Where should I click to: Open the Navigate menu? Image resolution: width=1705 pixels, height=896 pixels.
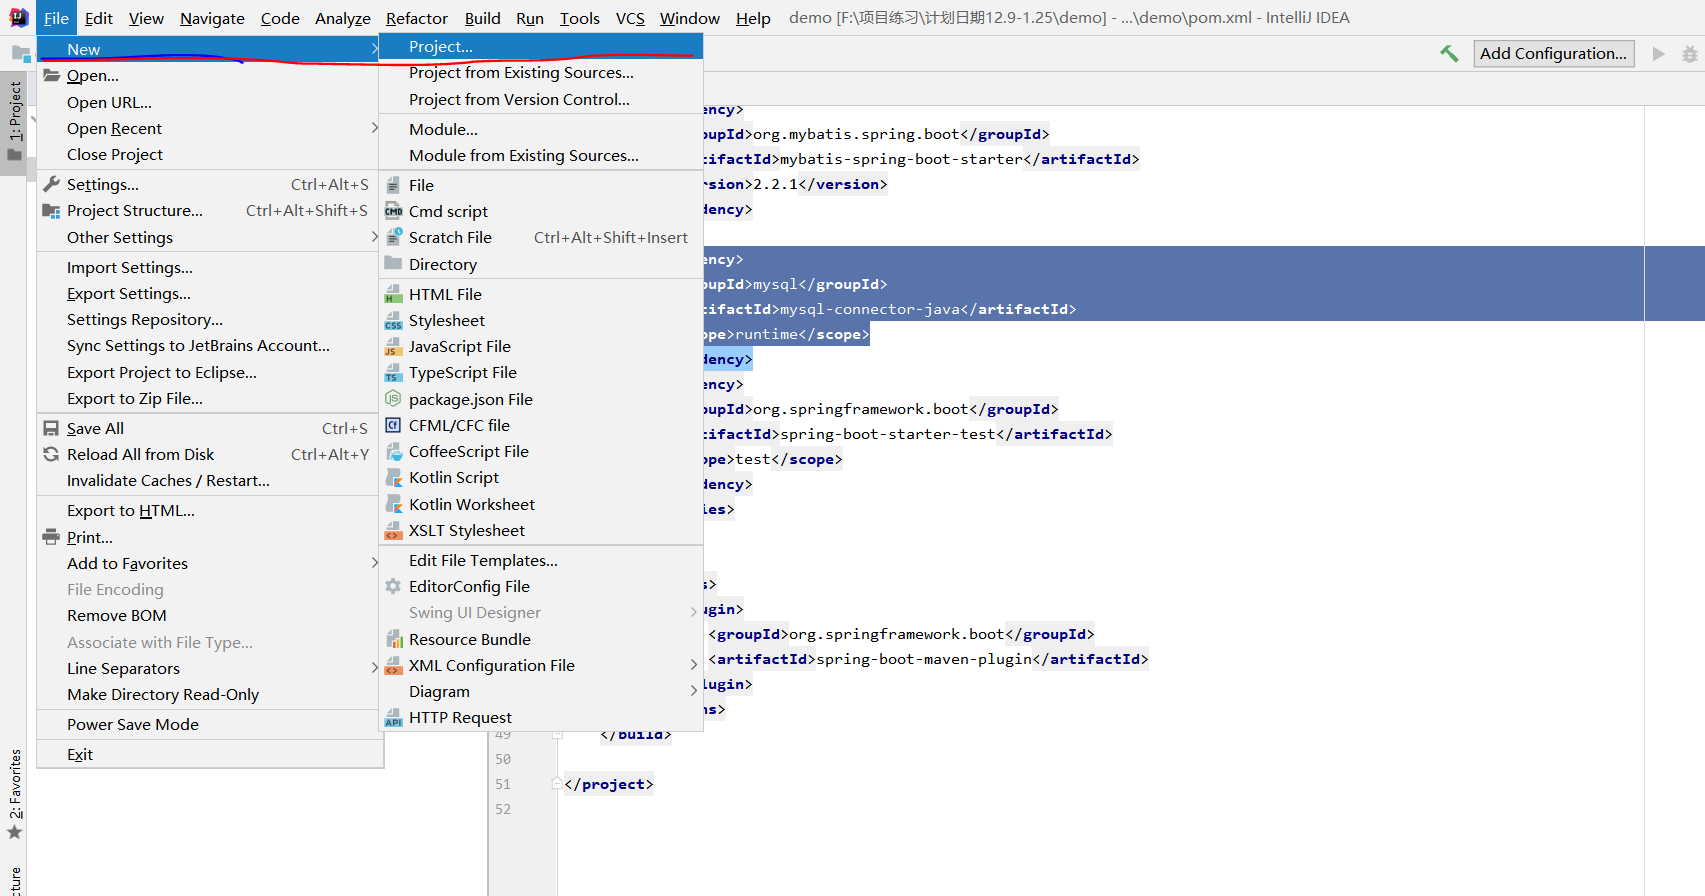212,18
